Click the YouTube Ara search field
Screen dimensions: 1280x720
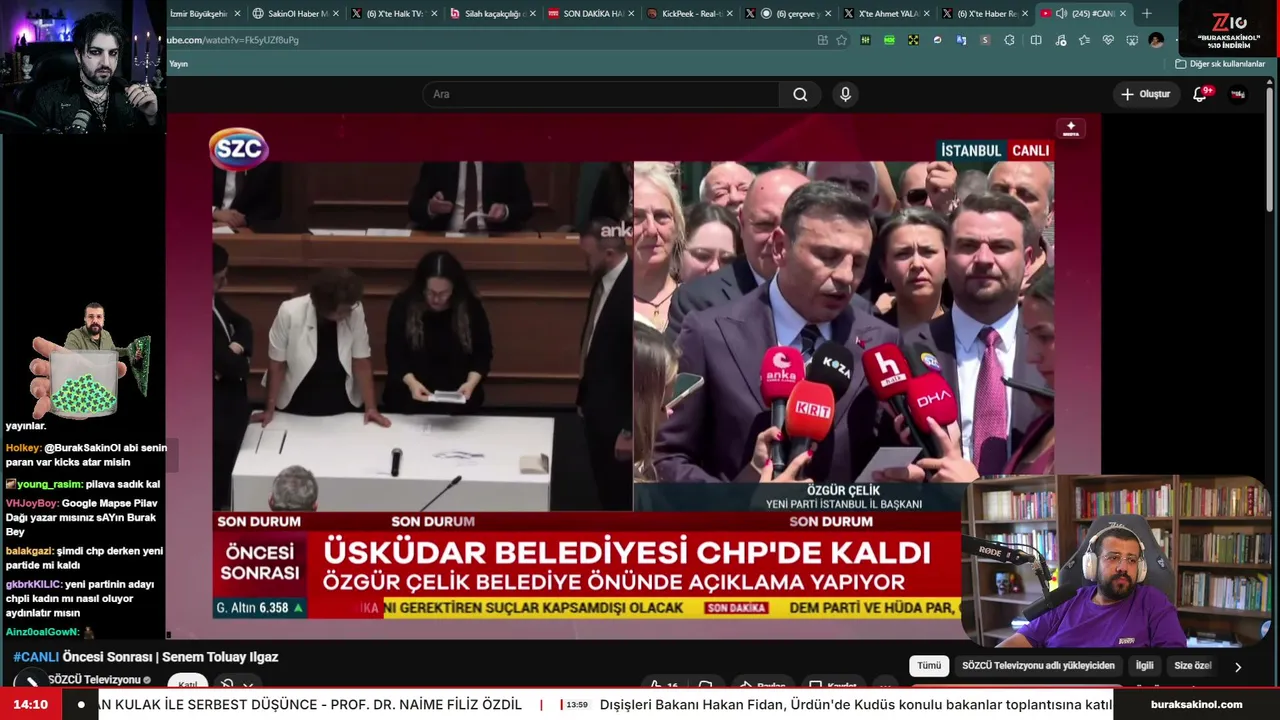601,94
